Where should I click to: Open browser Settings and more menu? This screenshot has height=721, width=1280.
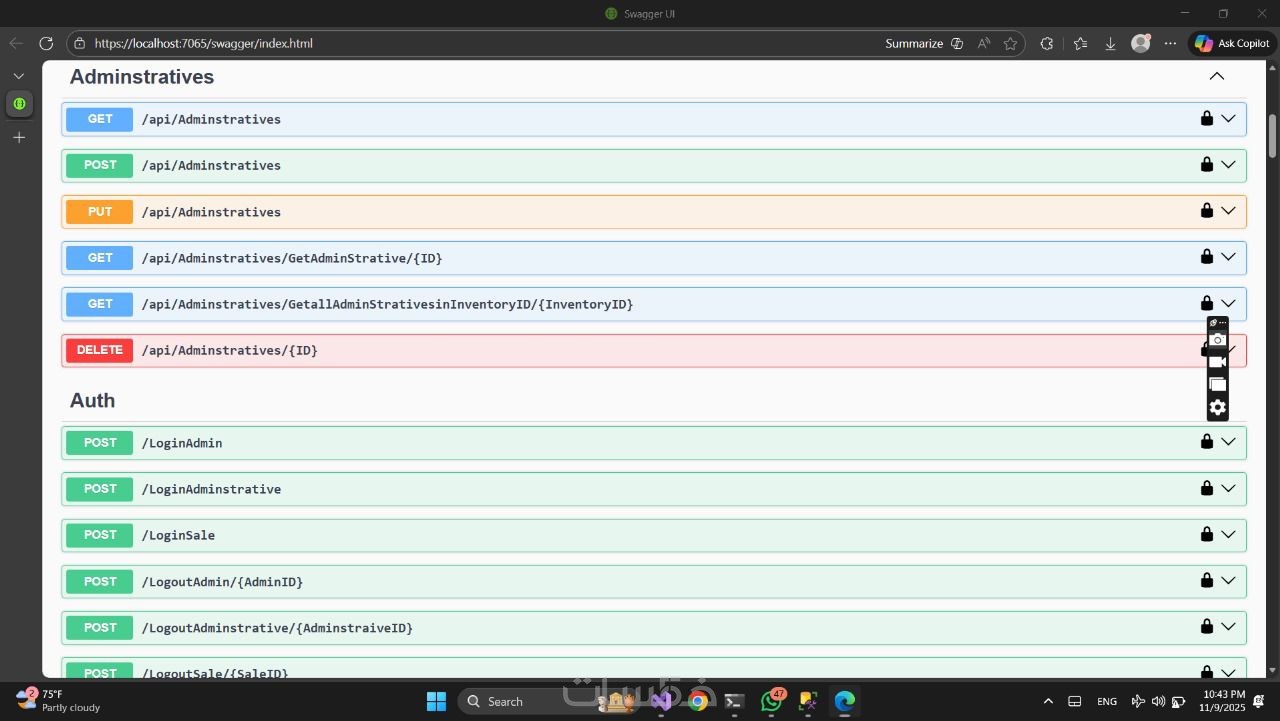pos(1171,43)
